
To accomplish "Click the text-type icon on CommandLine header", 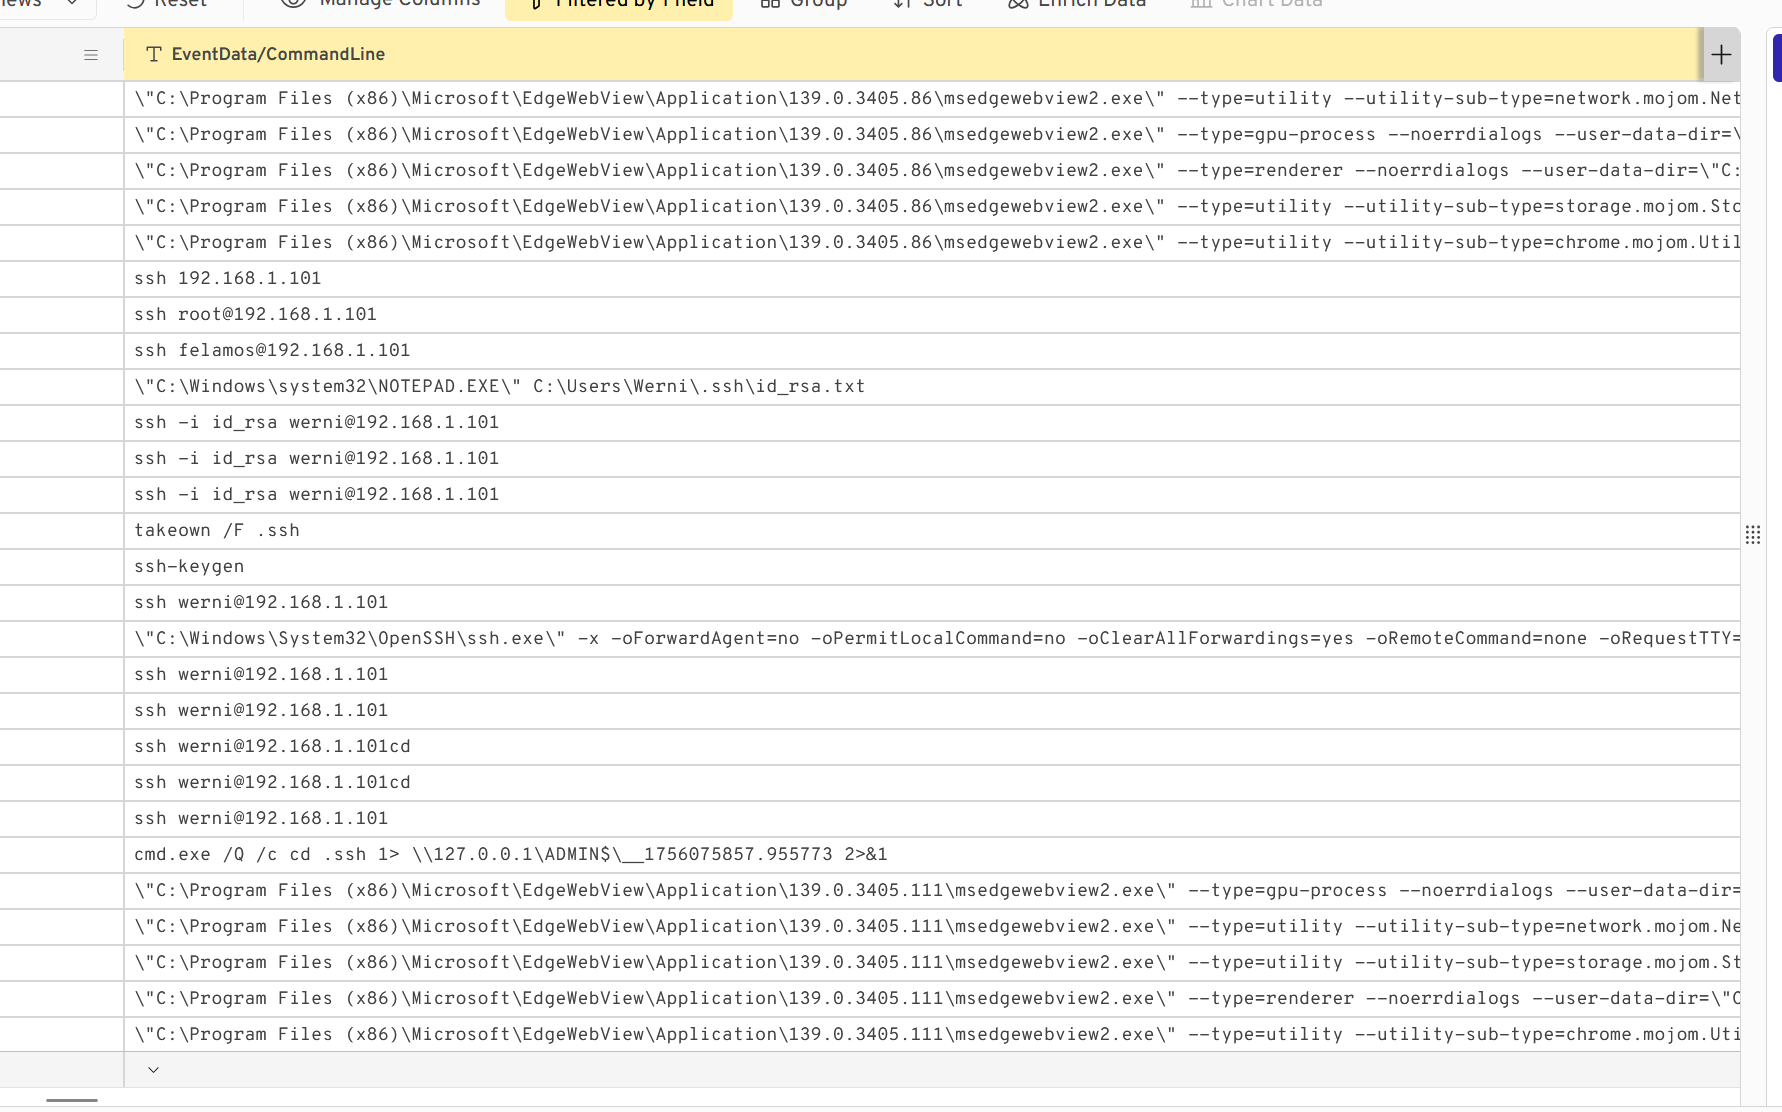I will (153, 55).
